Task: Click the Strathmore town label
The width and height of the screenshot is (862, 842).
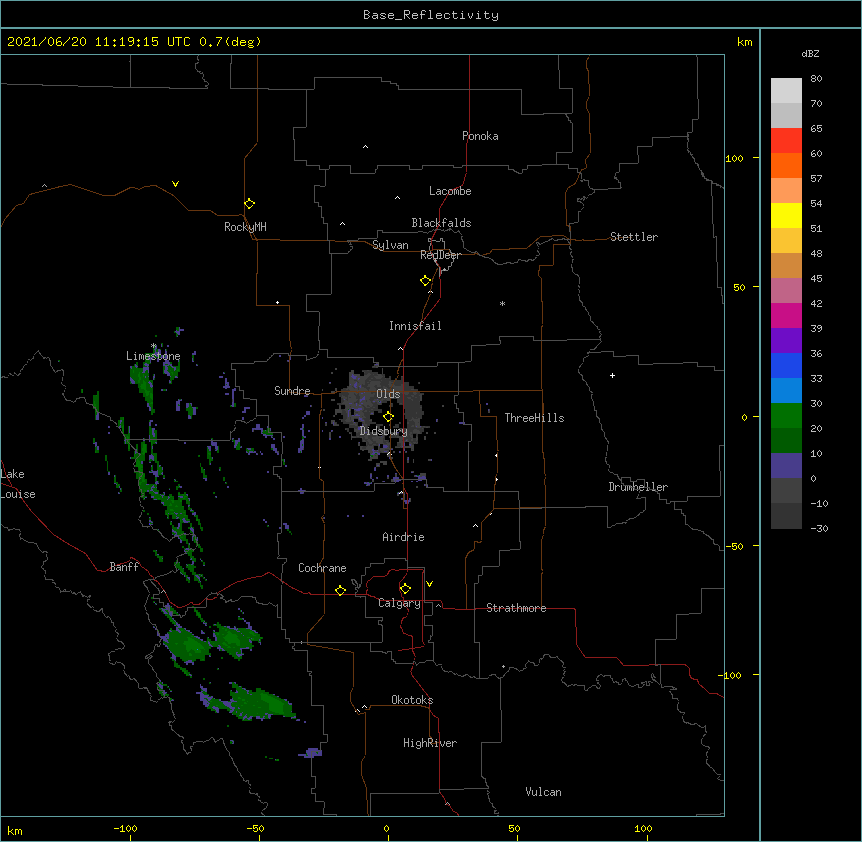Action: click(x=516, y=608)
